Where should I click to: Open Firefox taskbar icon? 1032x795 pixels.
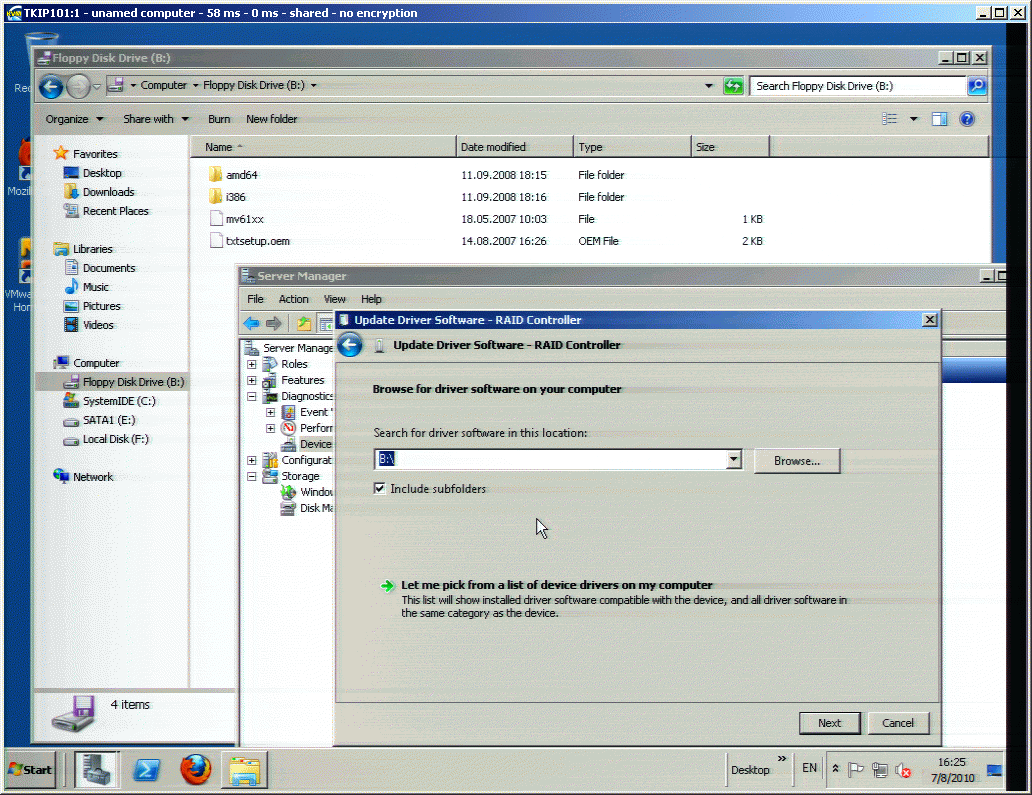(x=195, y=769)
